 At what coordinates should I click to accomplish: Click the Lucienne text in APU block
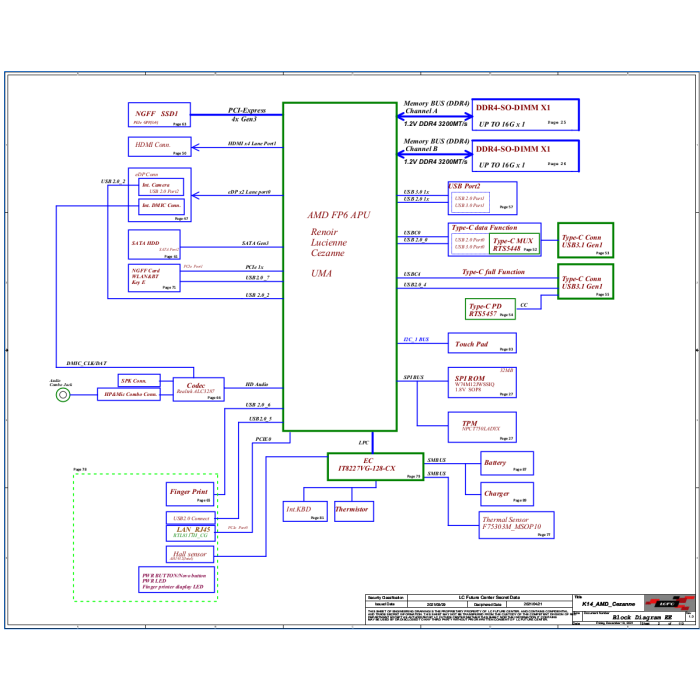coord(329,243)
